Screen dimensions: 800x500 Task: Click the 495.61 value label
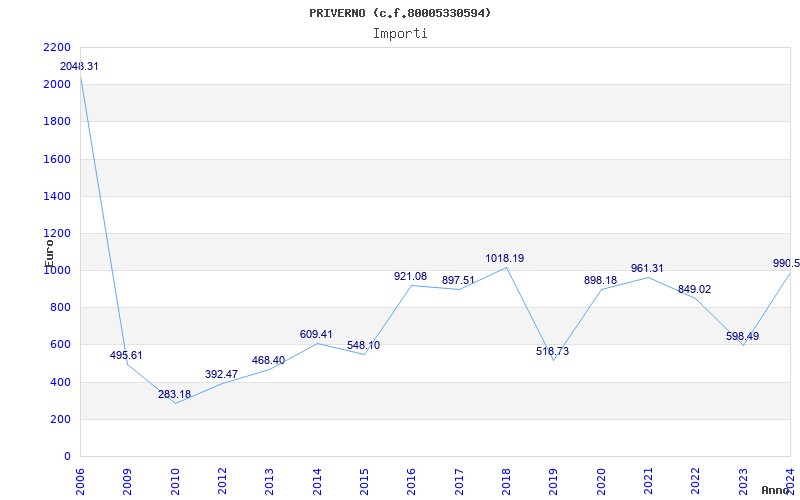[x=126, y=355]
